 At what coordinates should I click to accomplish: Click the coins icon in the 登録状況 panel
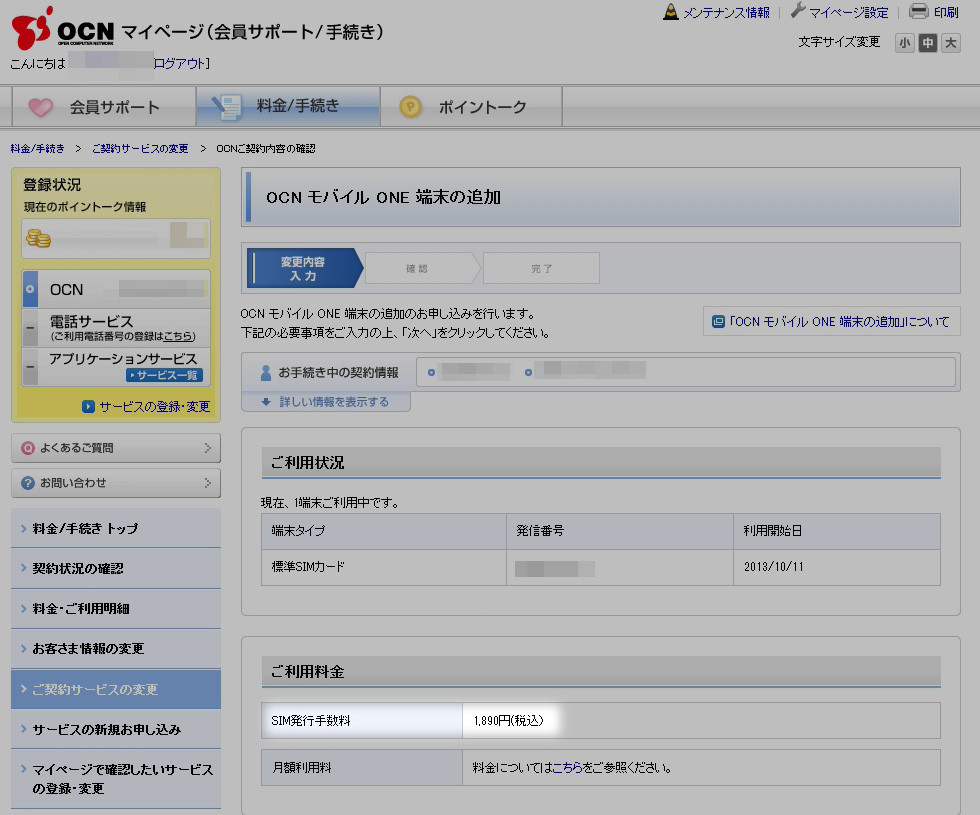[x=38, y=238]
